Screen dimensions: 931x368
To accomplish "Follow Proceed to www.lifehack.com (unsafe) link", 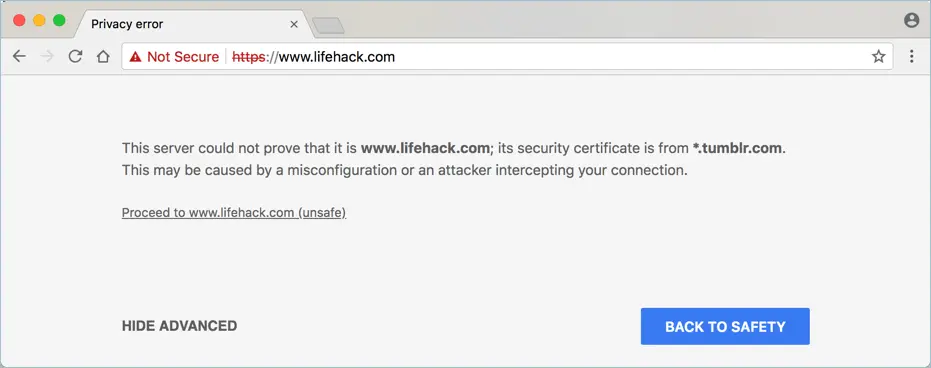I will (234, 212).
